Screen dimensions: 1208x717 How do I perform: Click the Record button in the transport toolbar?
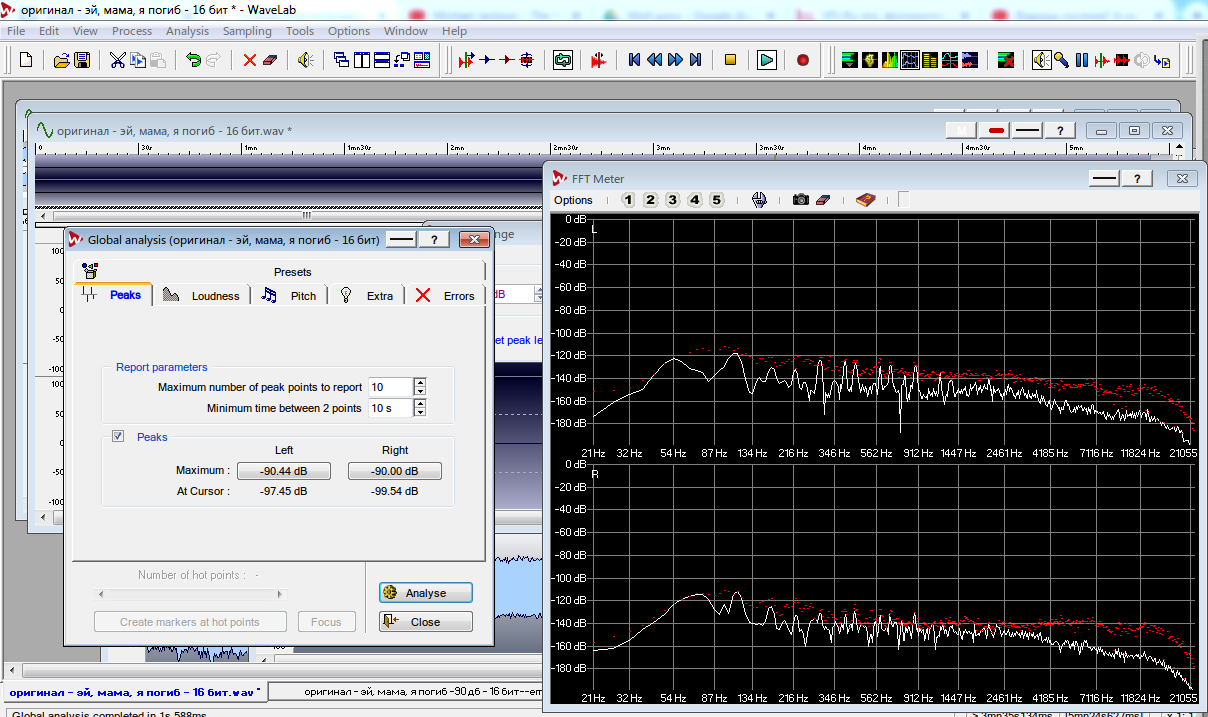tap(802, 61)
